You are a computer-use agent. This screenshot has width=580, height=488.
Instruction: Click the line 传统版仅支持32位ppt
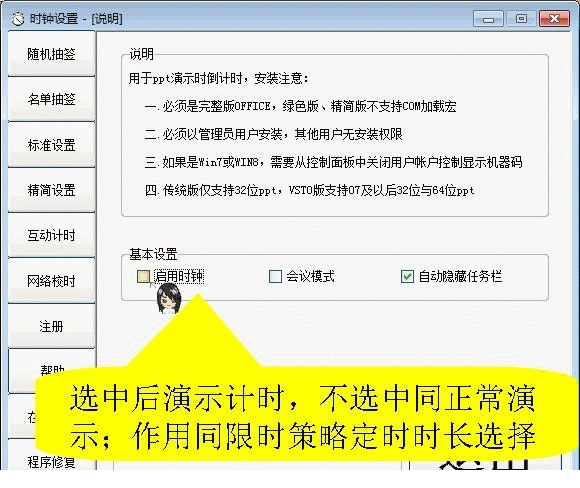click(x=309, y=191)
